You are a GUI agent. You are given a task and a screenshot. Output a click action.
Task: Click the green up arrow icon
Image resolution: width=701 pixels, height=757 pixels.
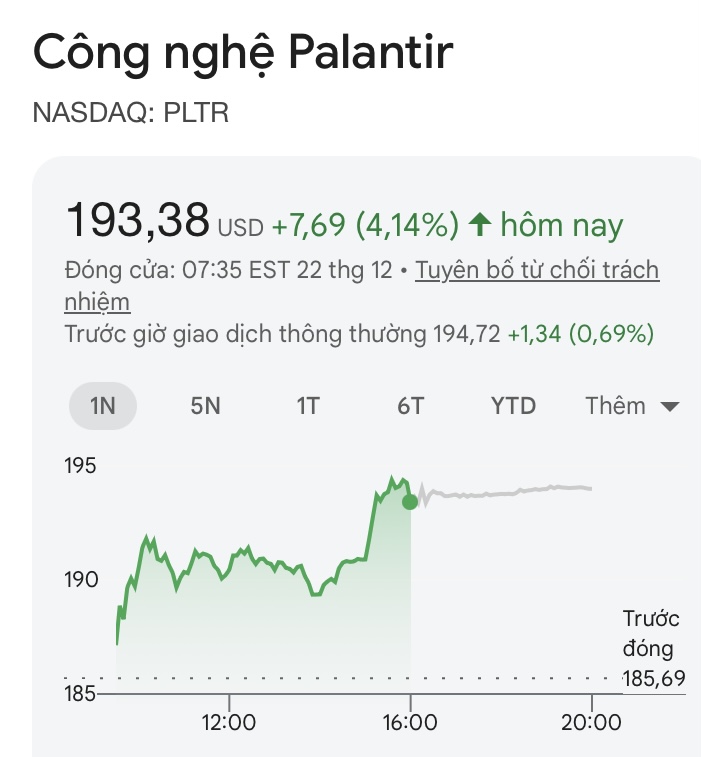click(x=479, y=225)
